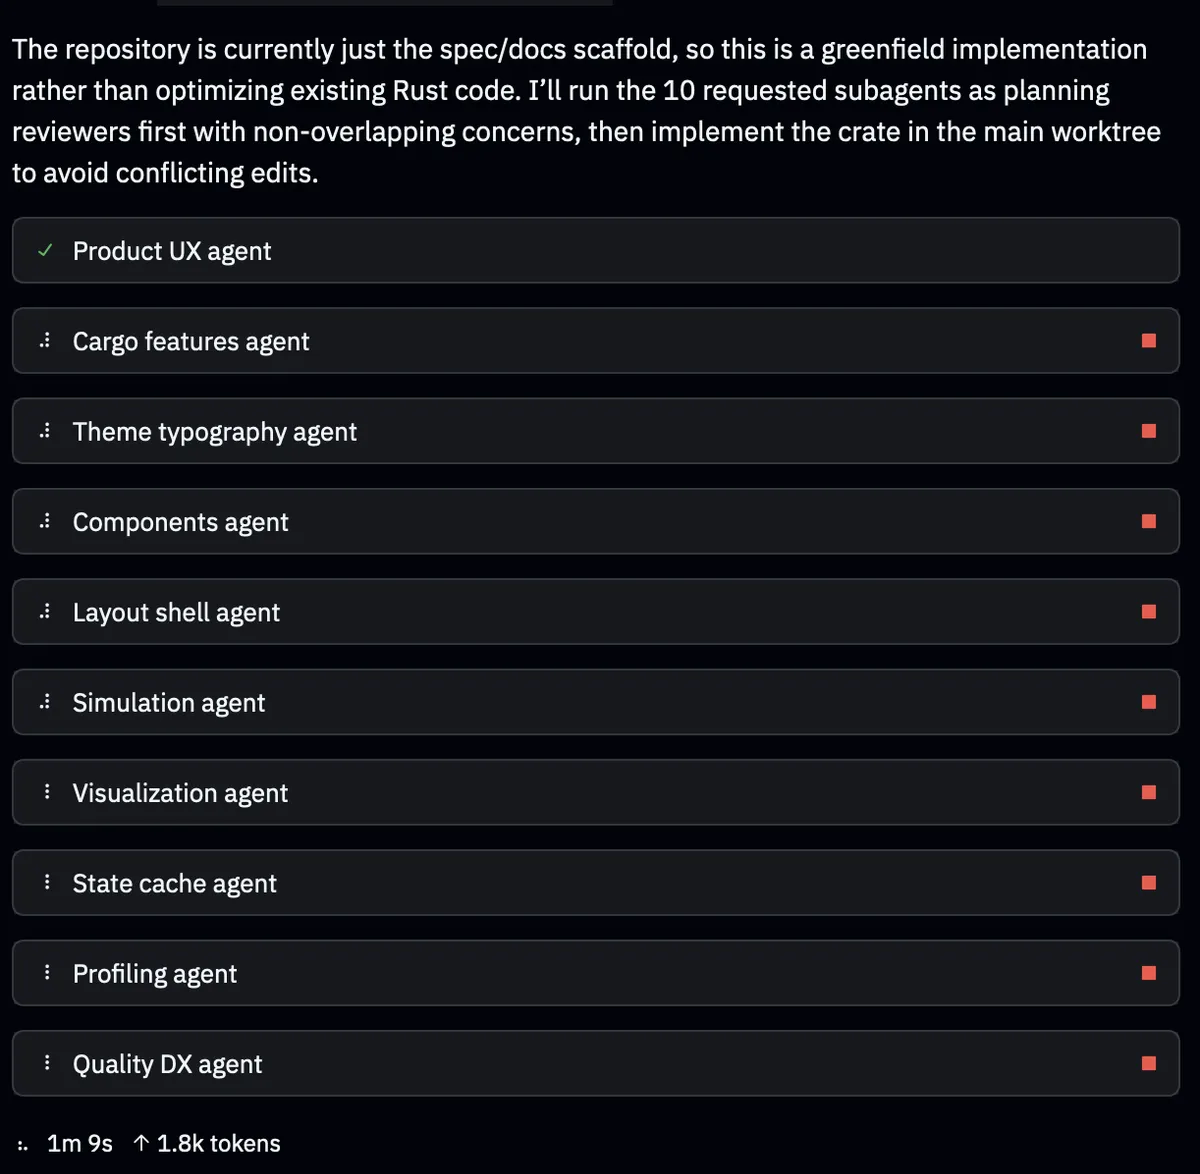1200x1174 pixels.
Task: Stop the Quality DX agent
Action: click(1148, 1063)
